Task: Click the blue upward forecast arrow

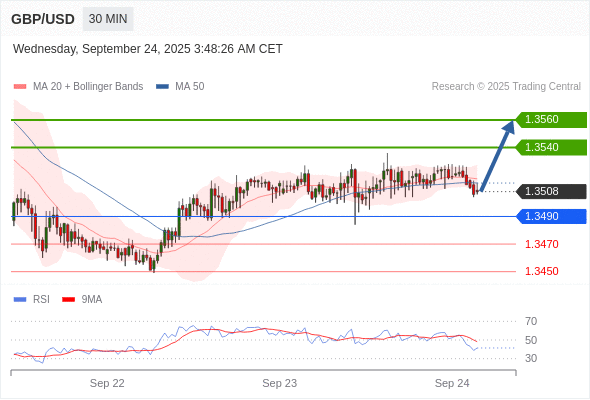Action: point(497,156)
